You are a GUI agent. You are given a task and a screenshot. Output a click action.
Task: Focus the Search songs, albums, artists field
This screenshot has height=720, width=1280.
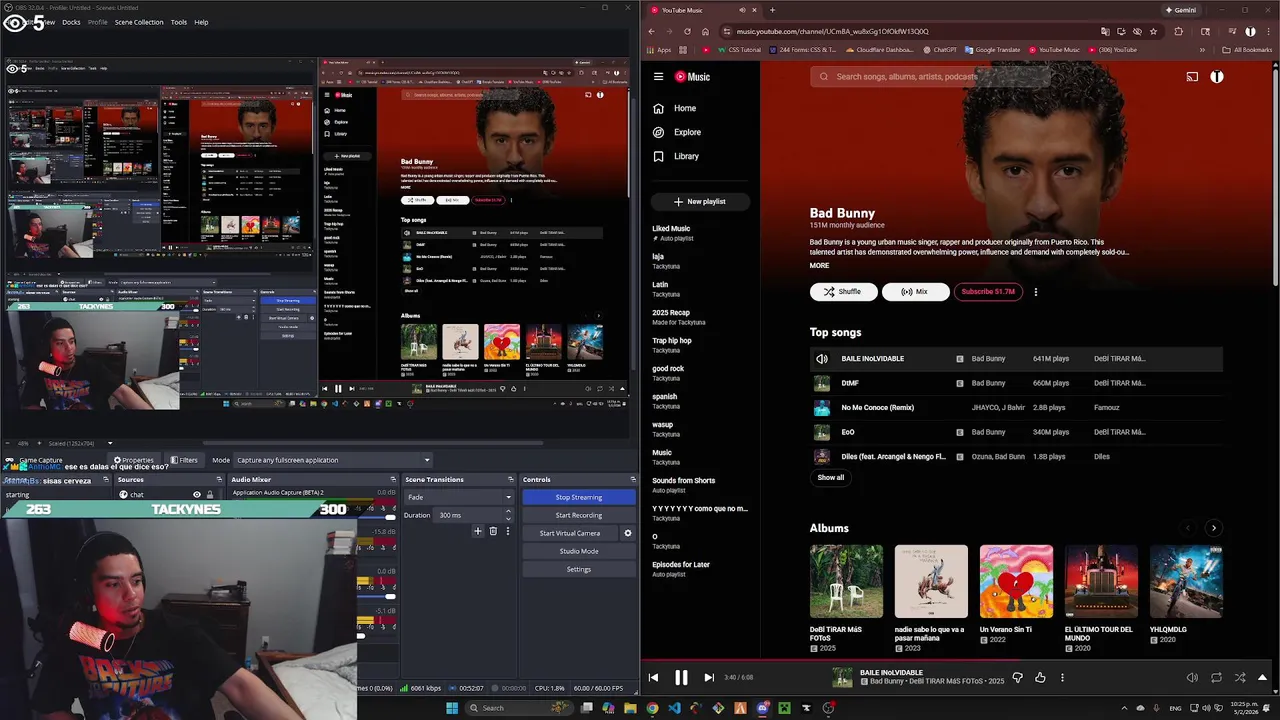(x=930, y=77)
